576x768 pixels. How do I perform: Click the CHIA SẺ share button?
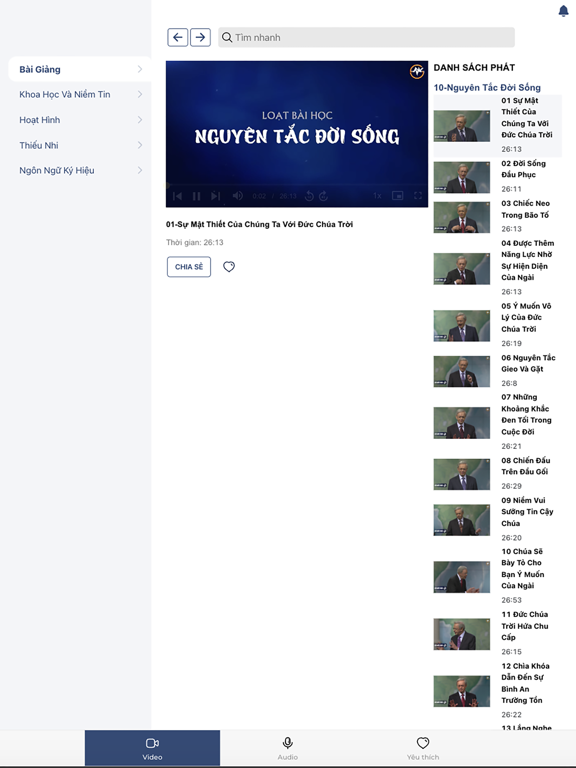189,267
